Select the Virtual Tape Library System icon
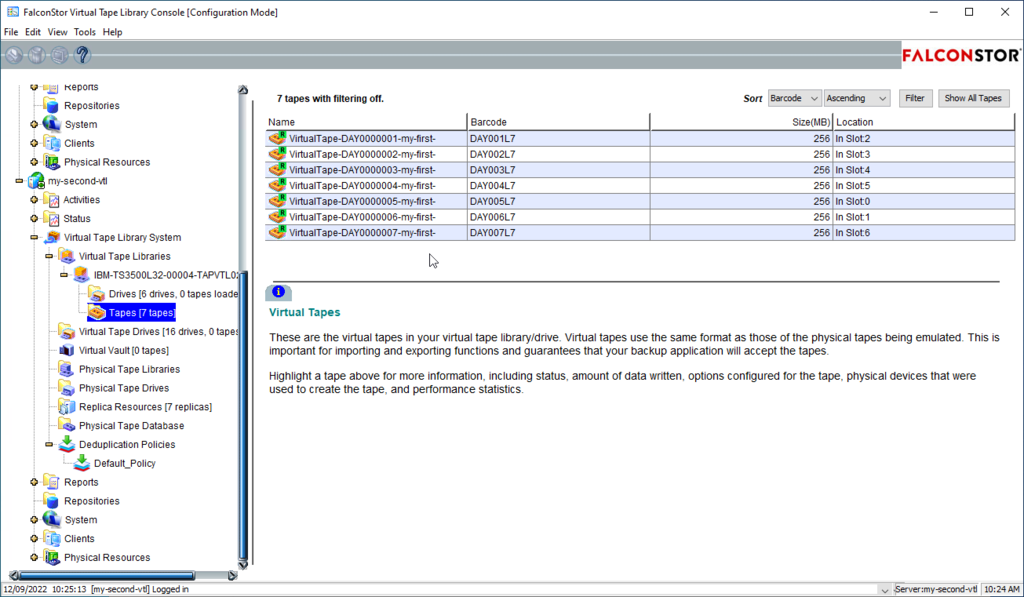Image resolution: width=1024 pixels, height=597 pixels. point(52,237)
